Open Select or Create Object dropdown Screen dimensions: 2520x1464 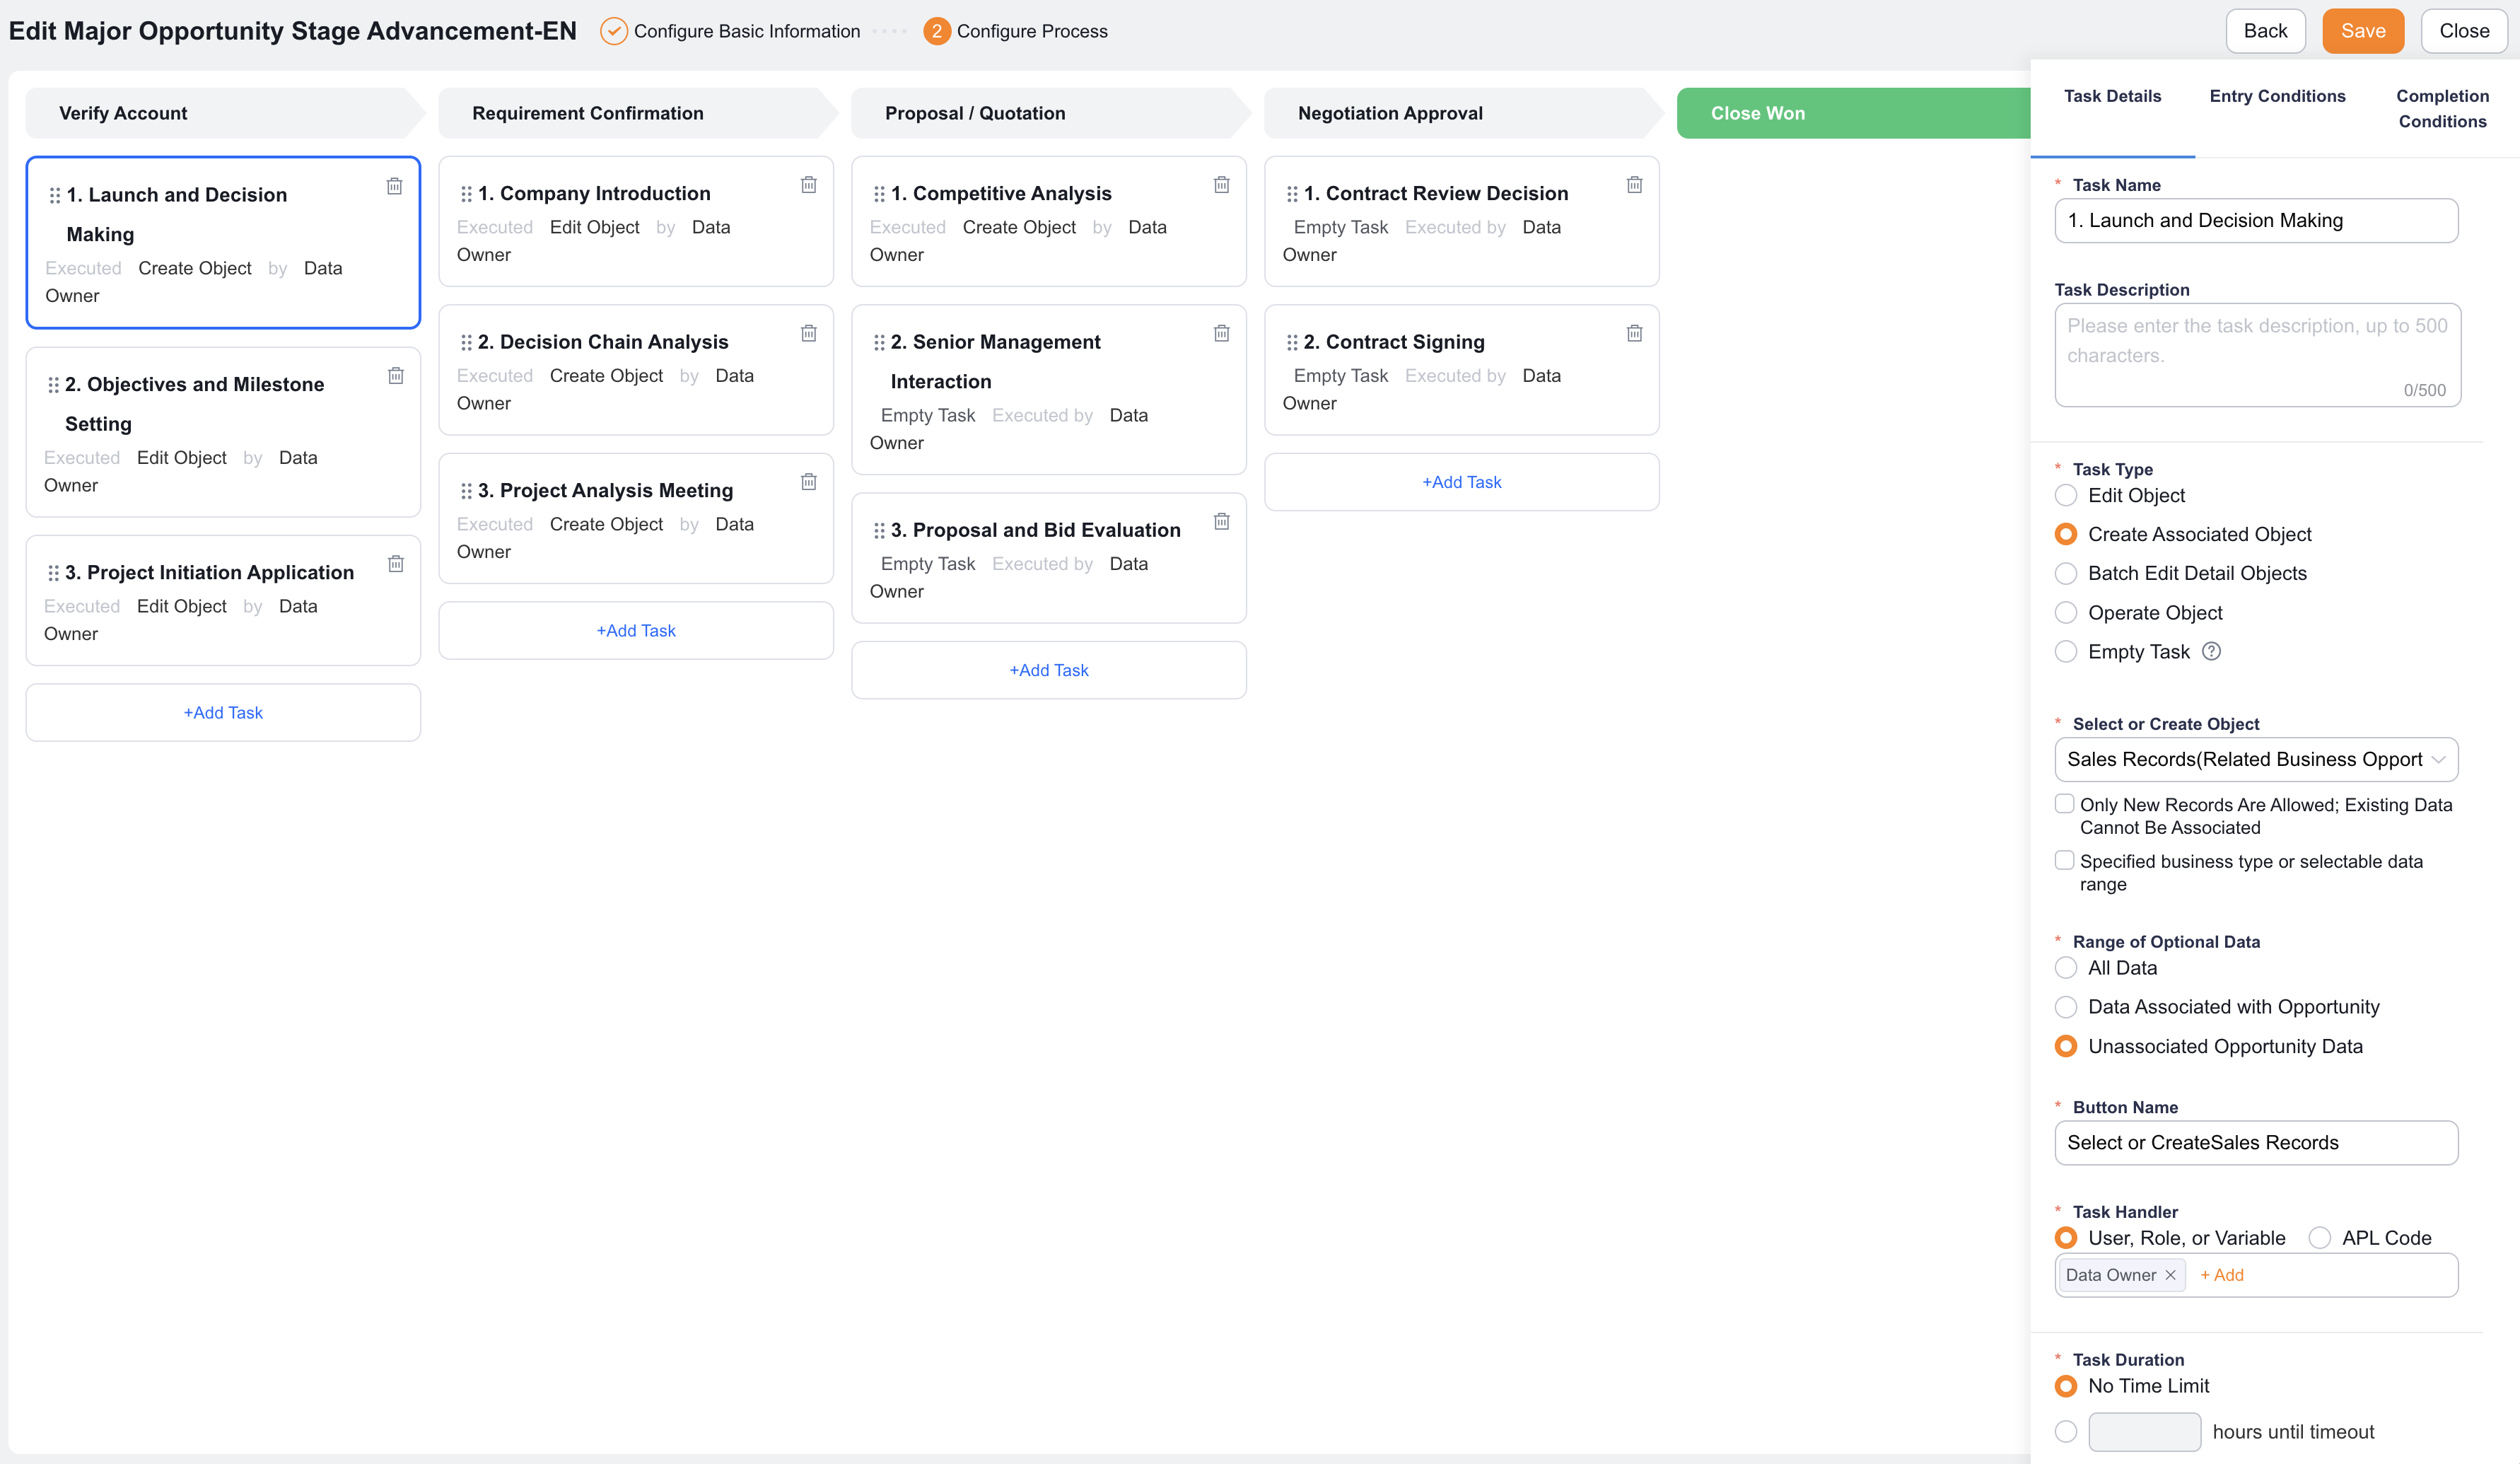(x=2256, y=759)
